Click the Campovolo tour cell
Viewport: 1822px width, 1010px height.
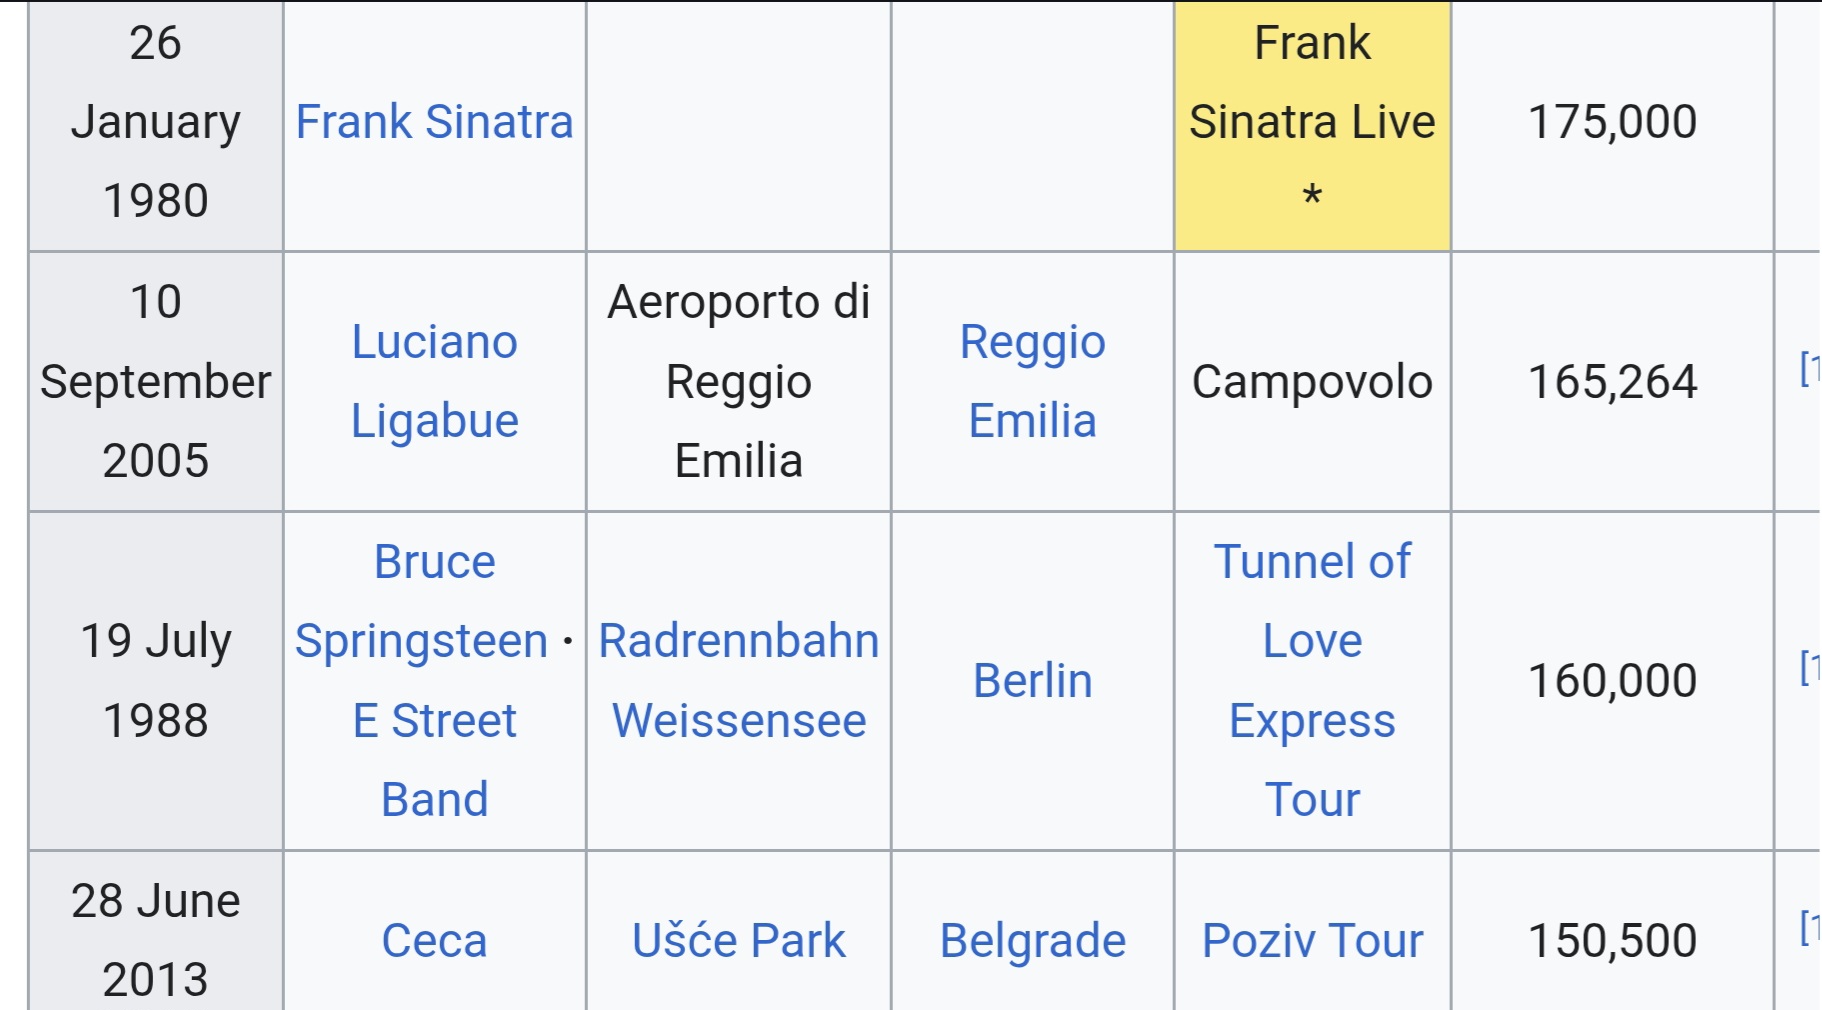click(x=1312, y=382)
